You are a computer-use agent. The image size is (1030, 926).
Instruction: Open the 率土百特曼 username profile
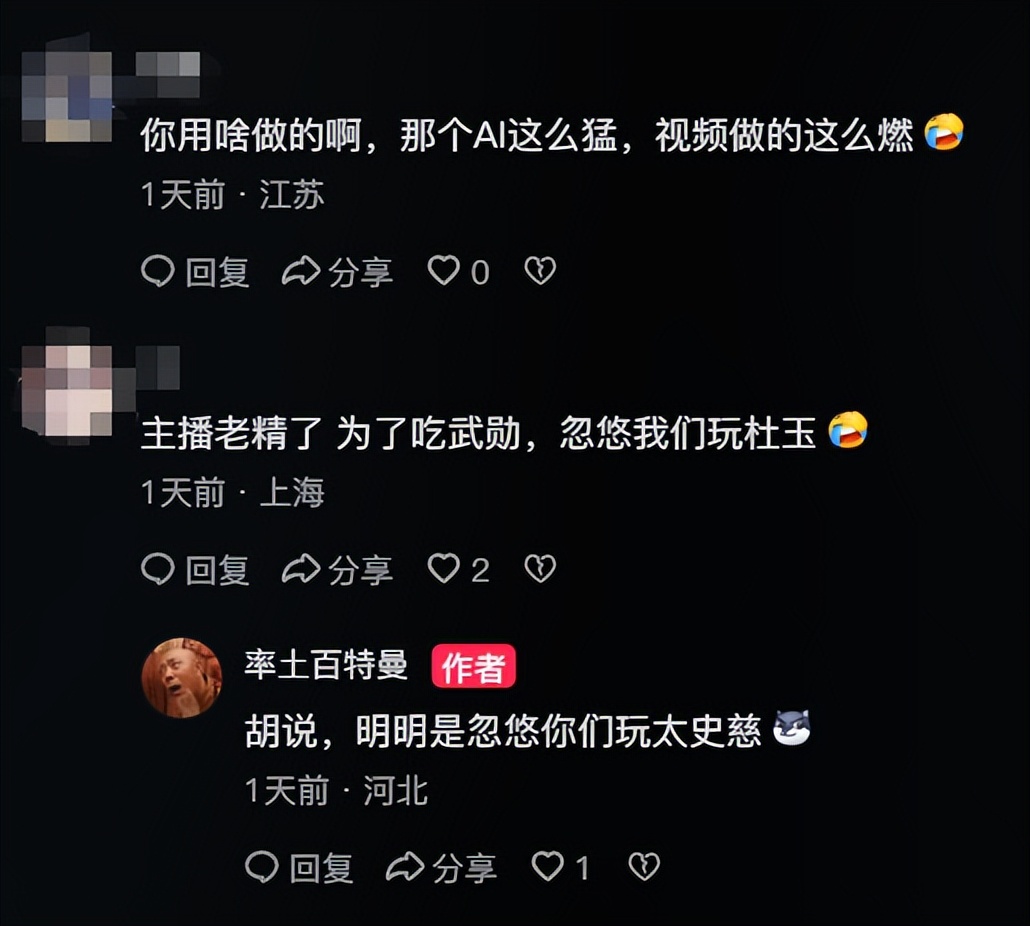pyautogui.click(x=326, y=665)
